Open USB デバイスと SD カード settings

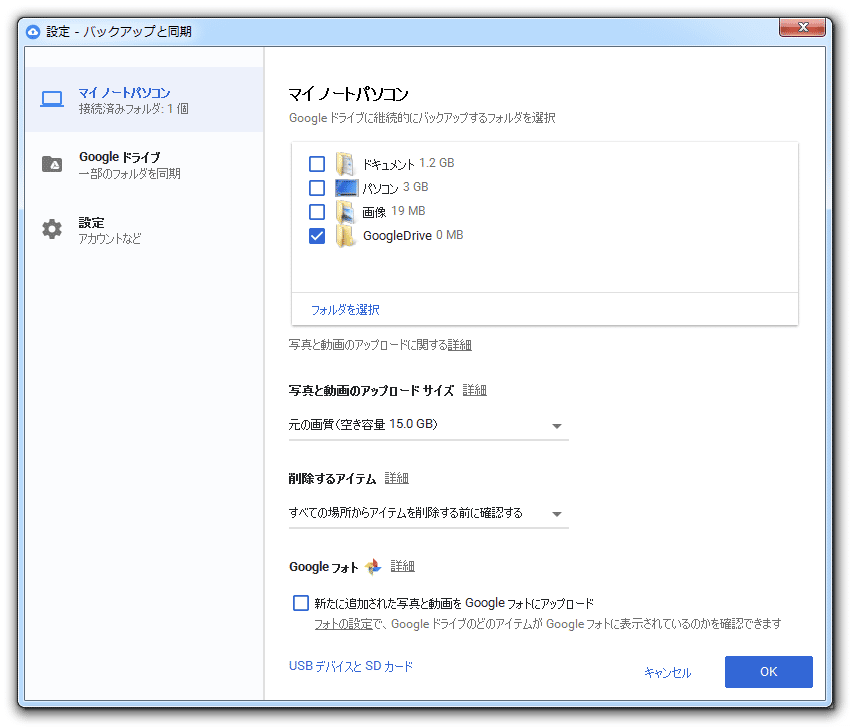tap(351, 666)
